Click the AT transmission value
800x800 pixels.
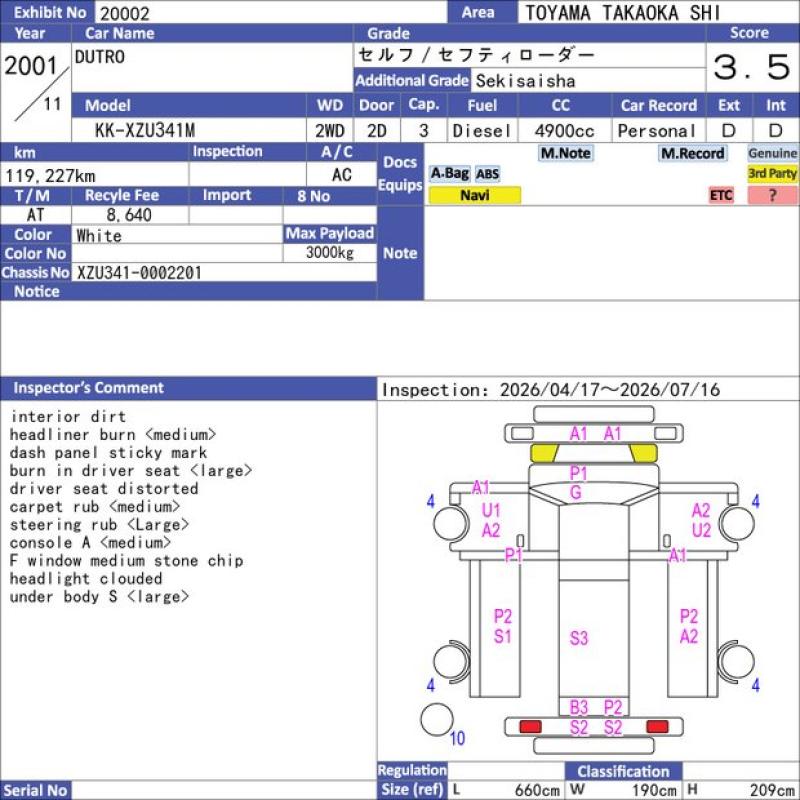pyautogui.click(x=35, y=215)
